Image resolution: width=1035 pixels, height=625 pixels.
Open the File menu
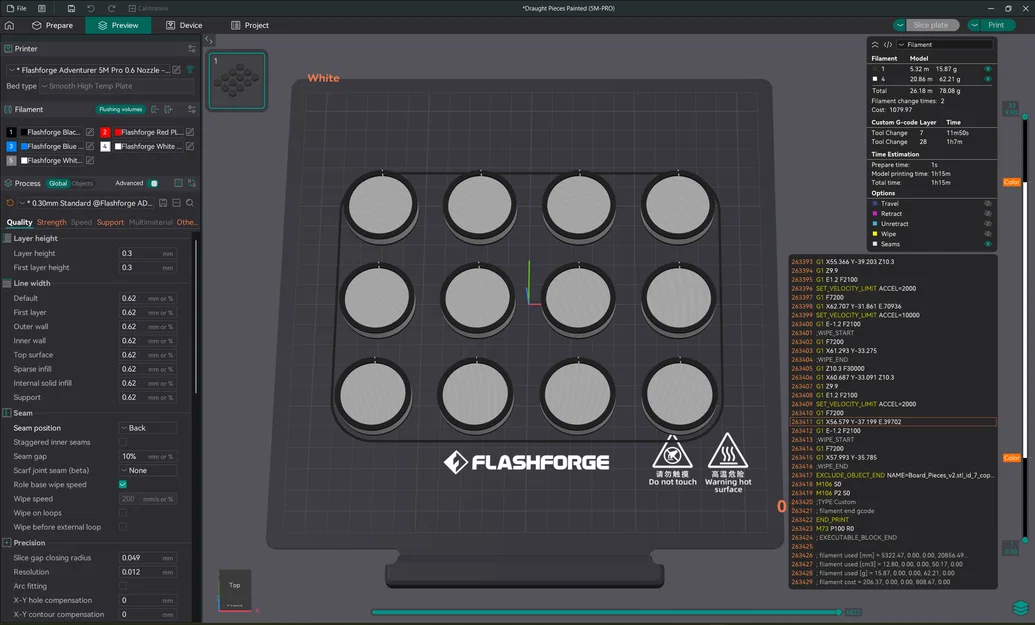click(17, 9)
